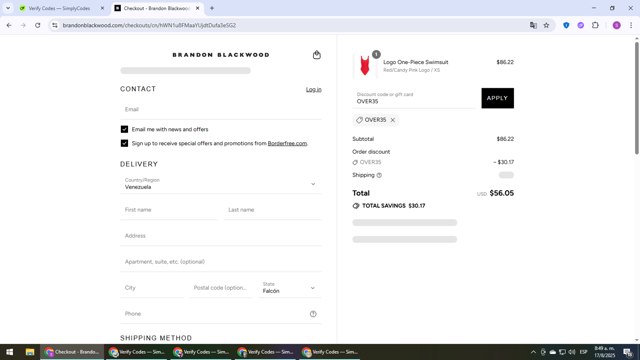
Task: Open the blue shield extension icon
Action: coord(566,25)
